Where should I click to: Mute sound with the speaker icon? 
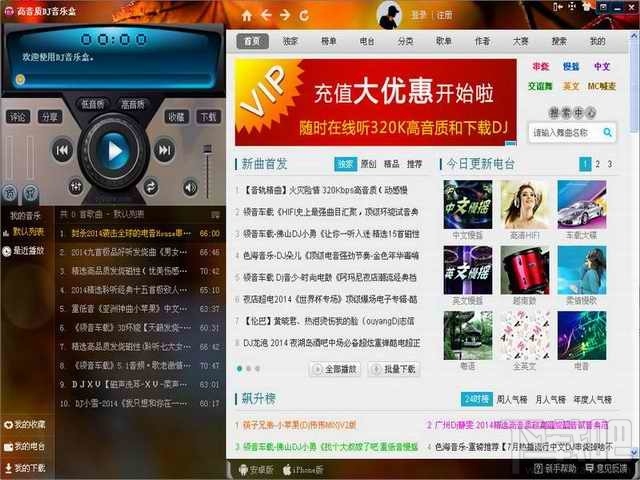point(190,187)
